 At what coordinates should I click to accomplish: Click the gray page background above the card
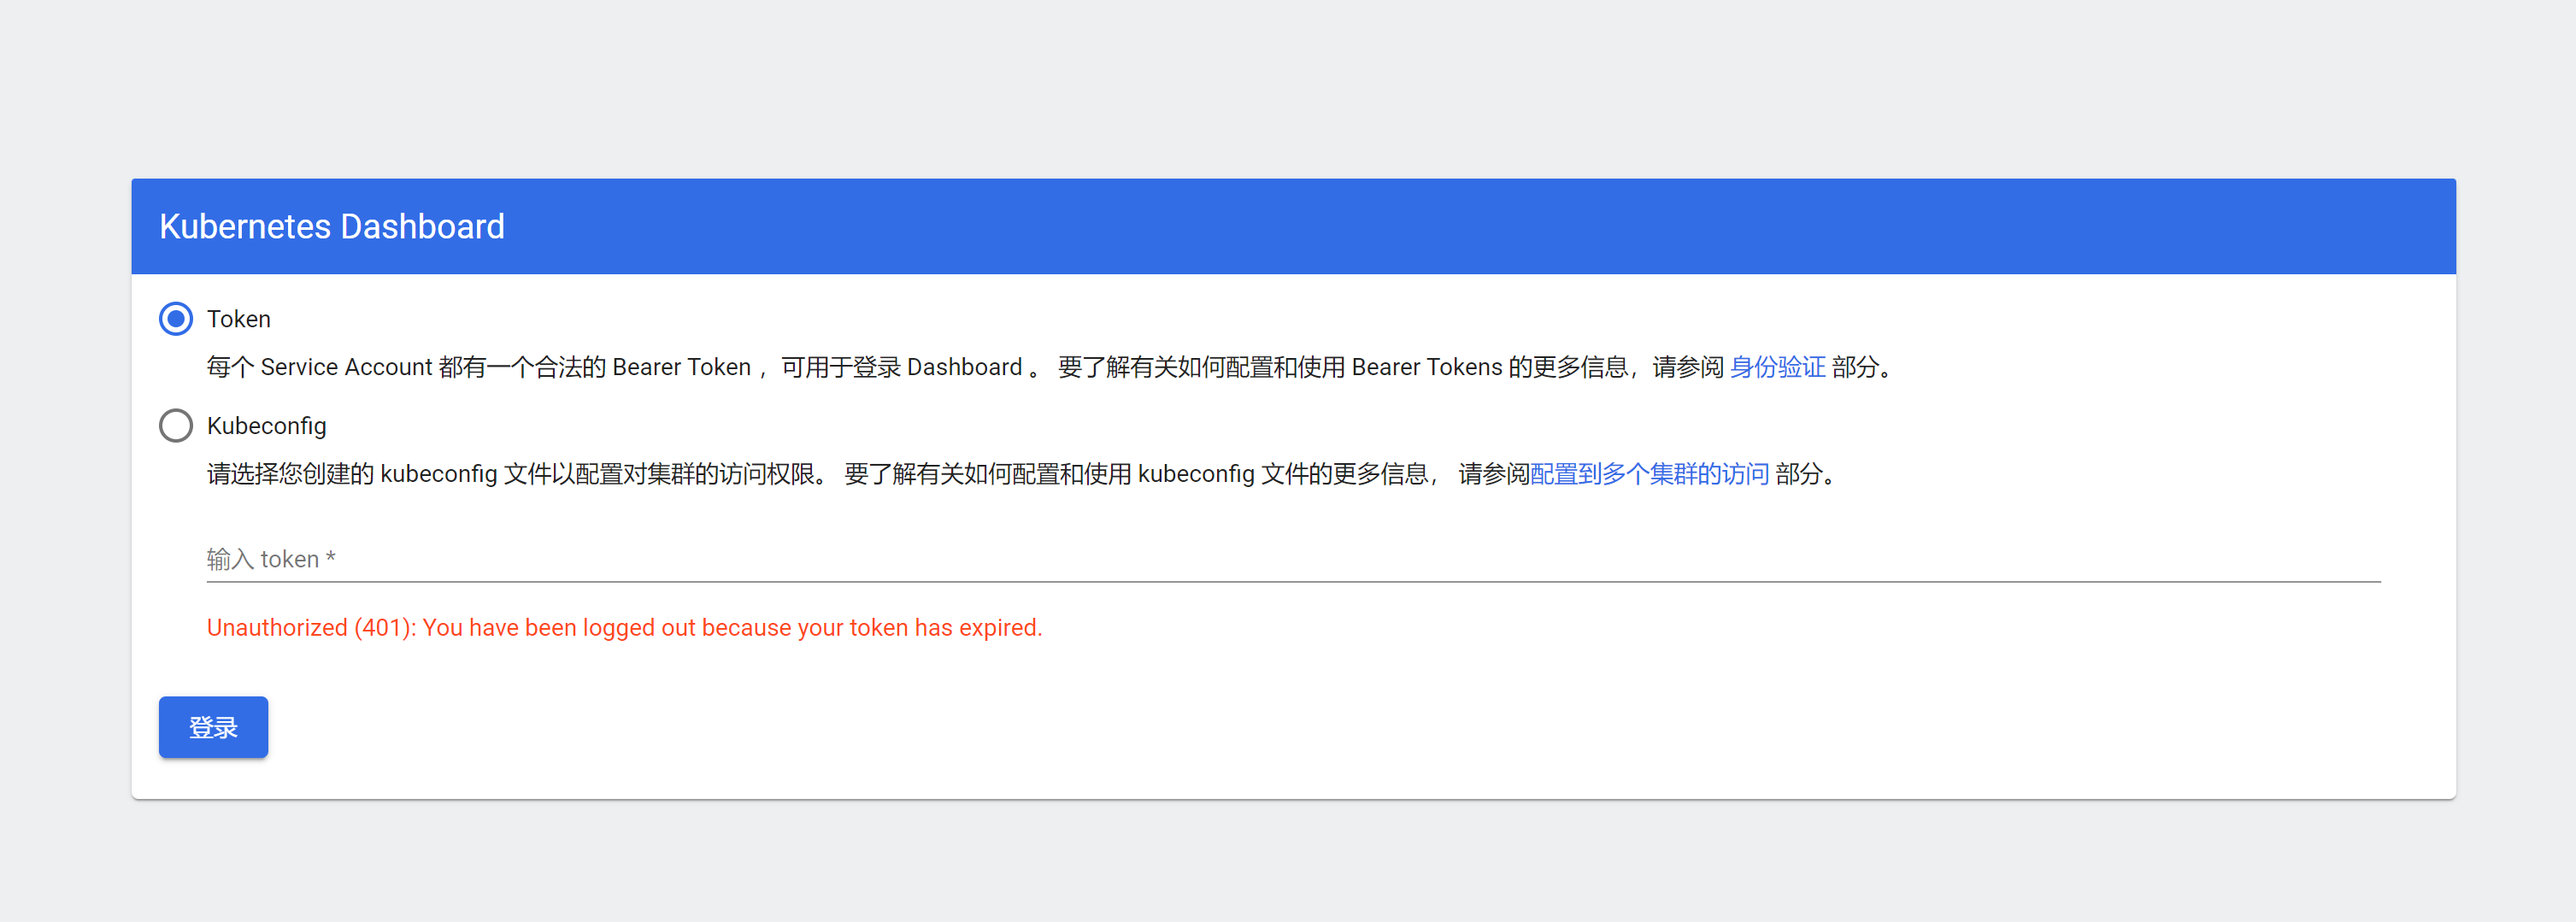[1288, 90]
